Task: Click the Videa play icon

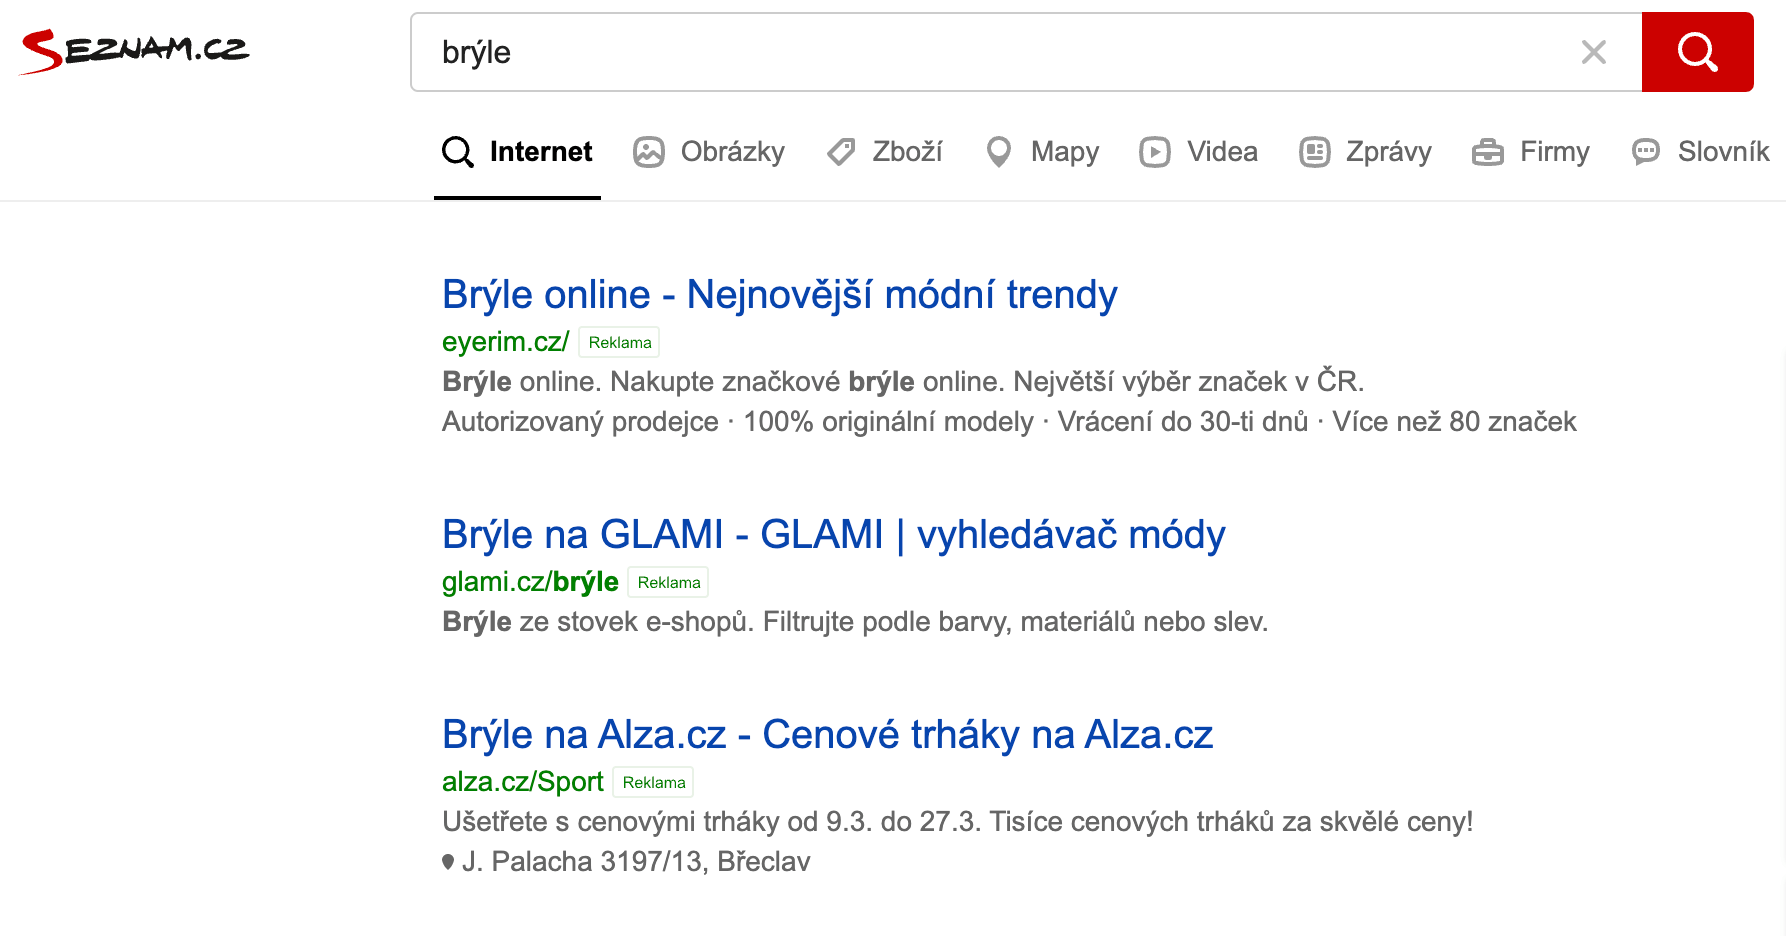Action: tap(1155, 152)
